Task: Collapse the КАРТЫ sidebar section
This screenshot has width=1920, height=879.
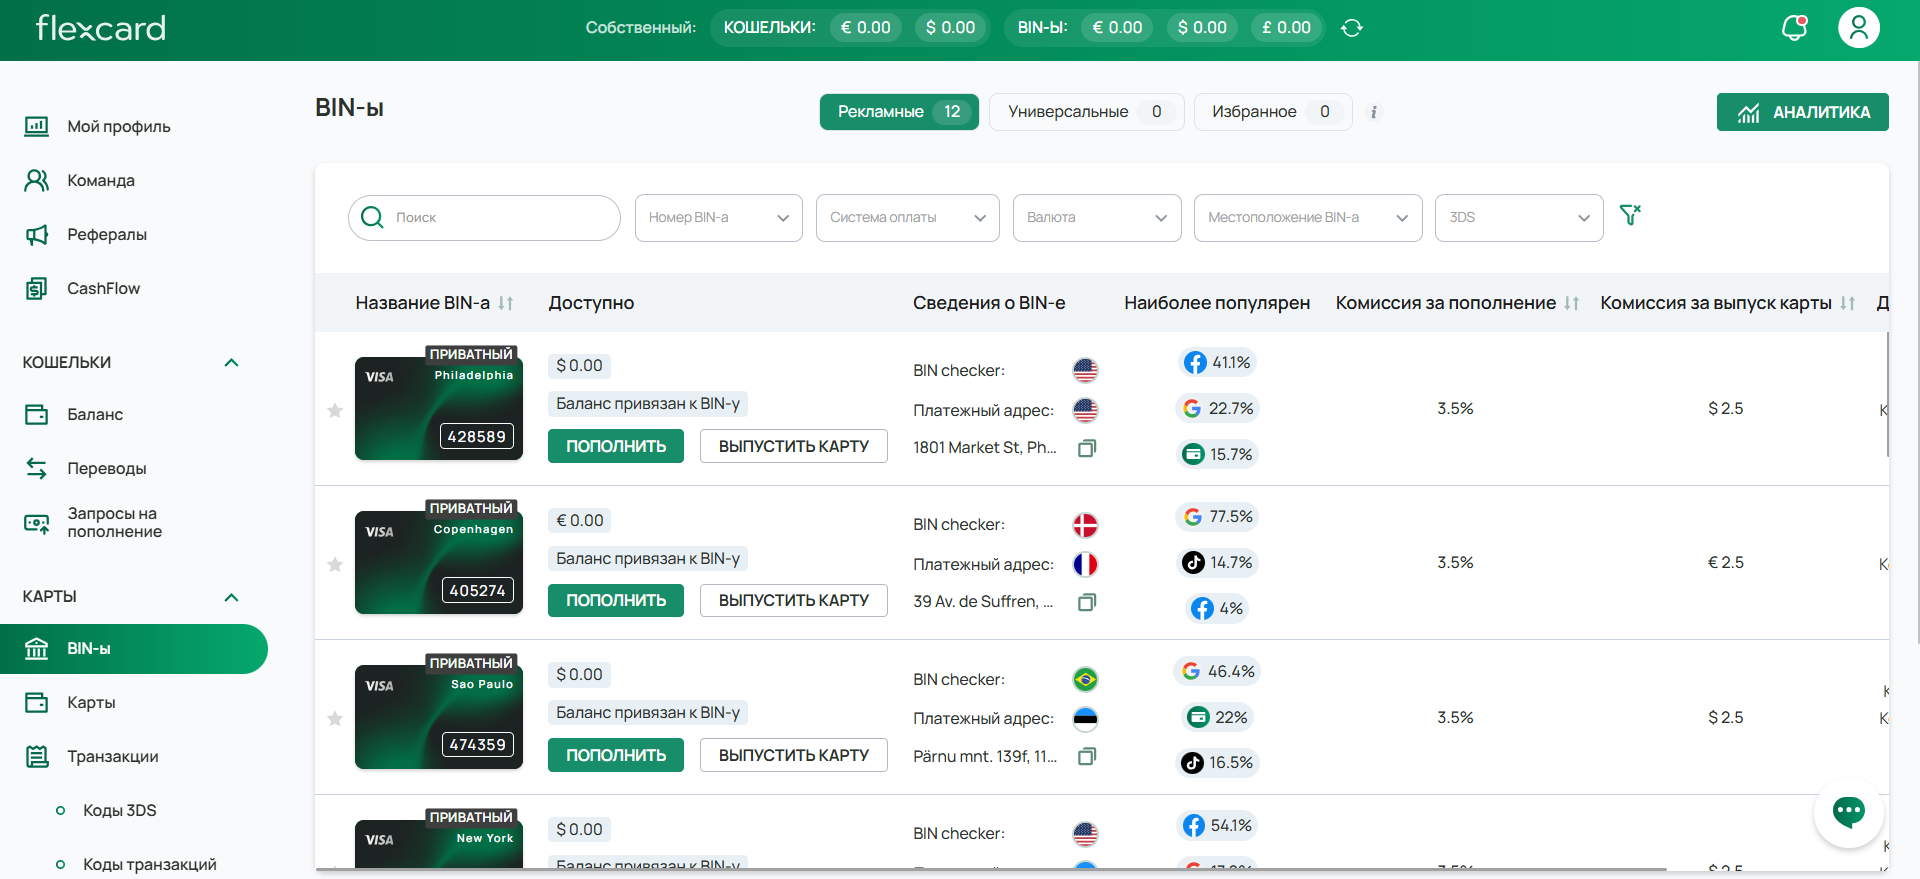Action: click(231, 597)
